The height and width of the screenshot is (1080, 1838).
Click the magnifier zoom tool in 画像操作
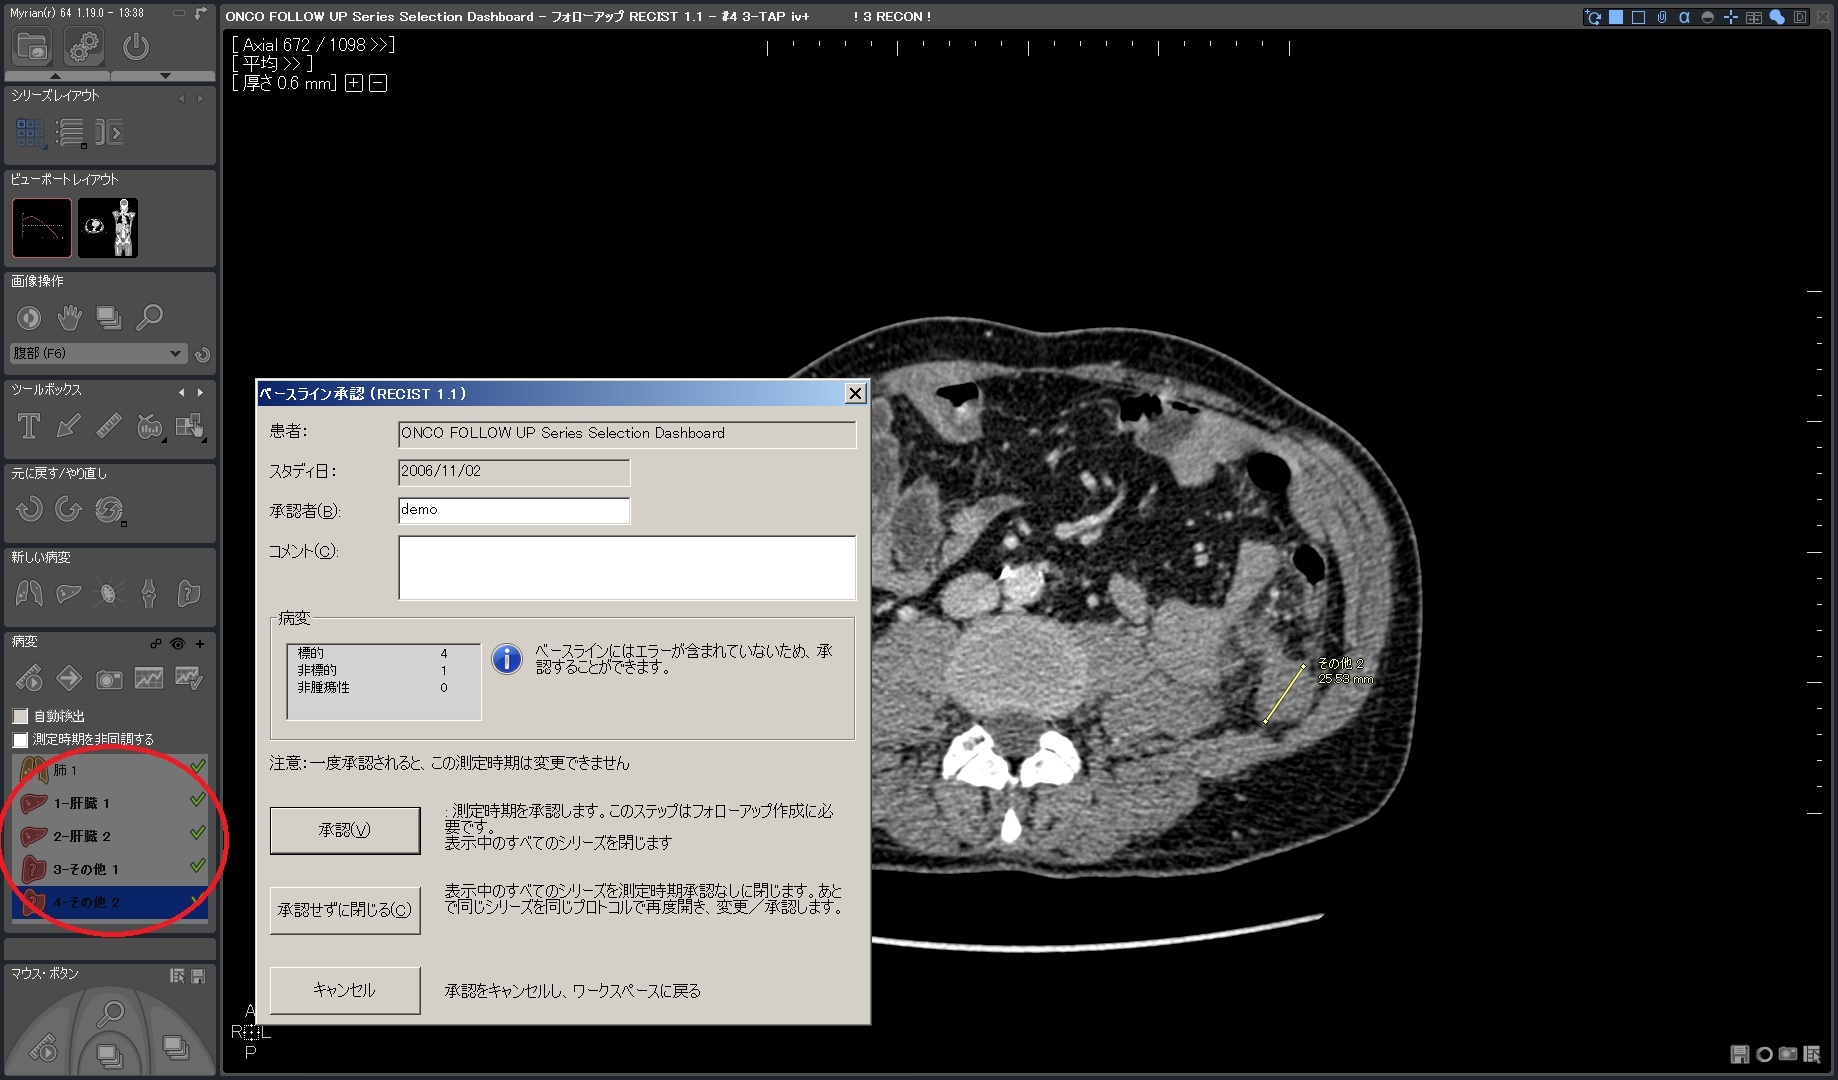(x=149, y=318)
